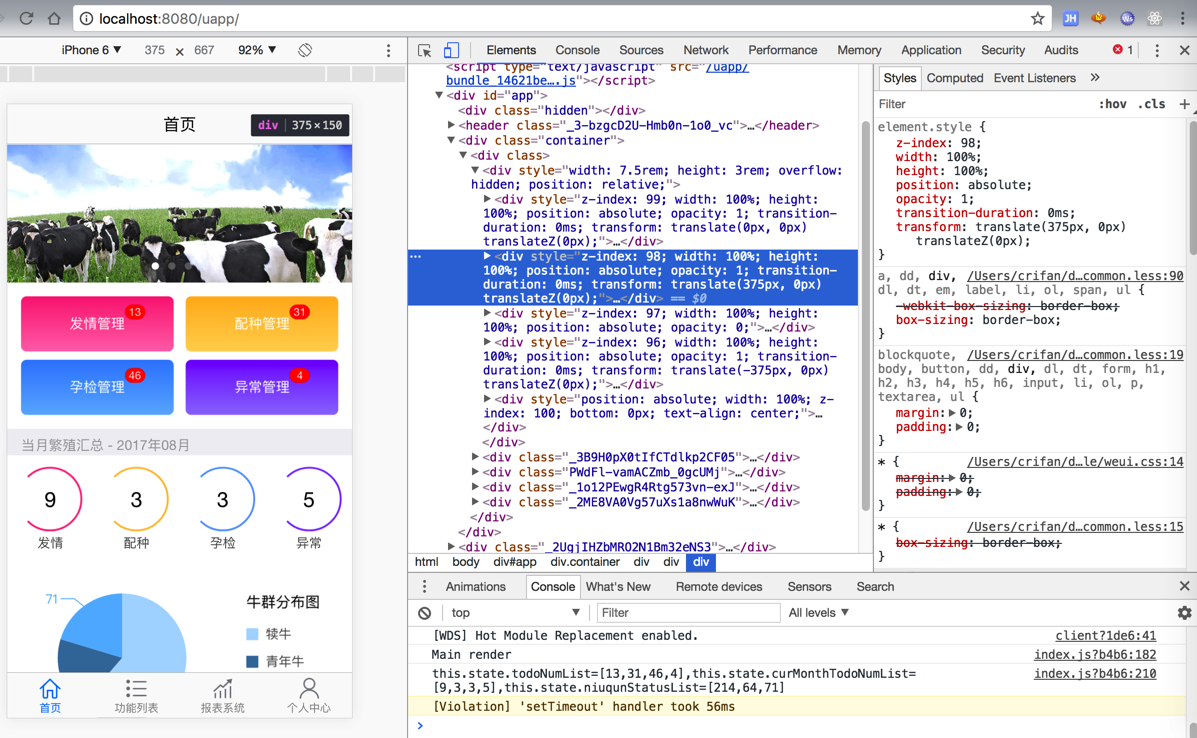
Task: Tap the 首页 home icon in bottom nav
Action: click(50, 695)
